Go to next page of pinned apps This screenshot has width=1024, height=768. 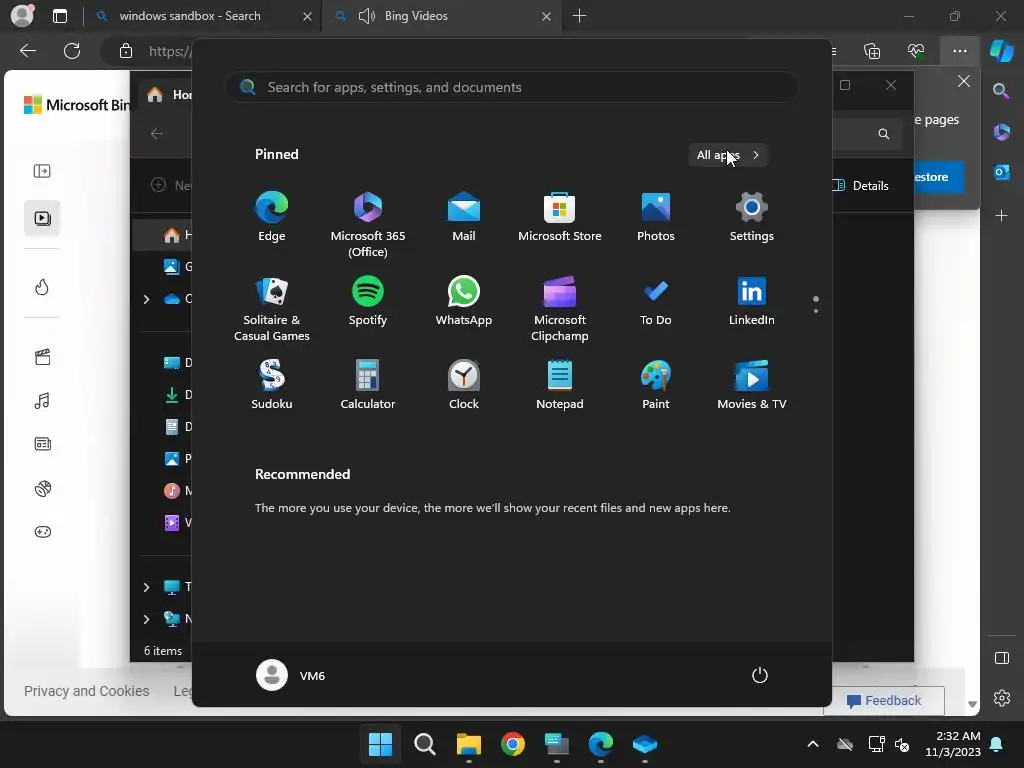tap(816, 311)
